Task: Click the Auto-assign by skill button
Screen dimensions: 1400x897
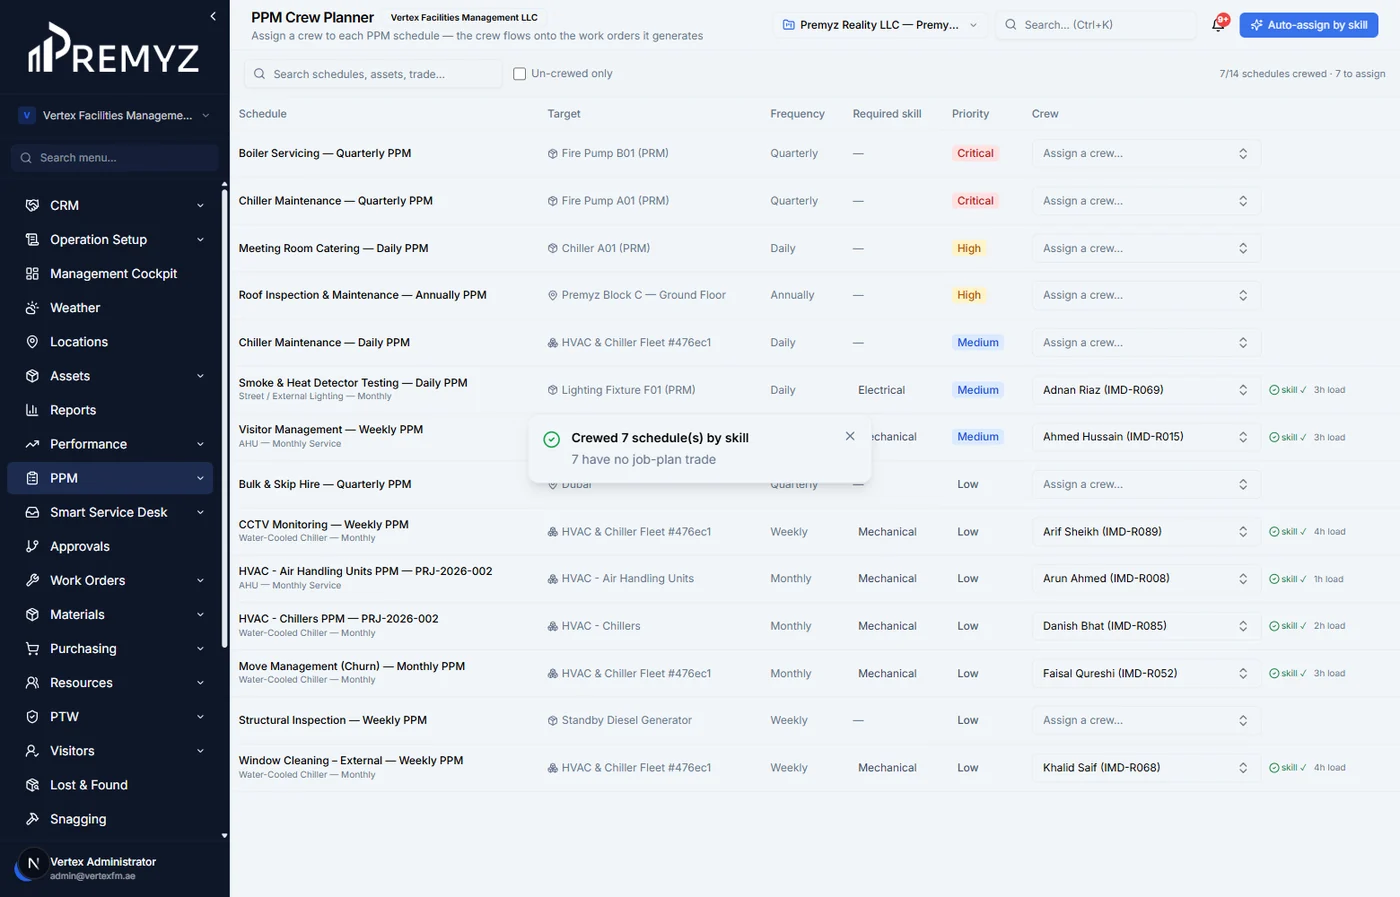Action: [1309, 25]
